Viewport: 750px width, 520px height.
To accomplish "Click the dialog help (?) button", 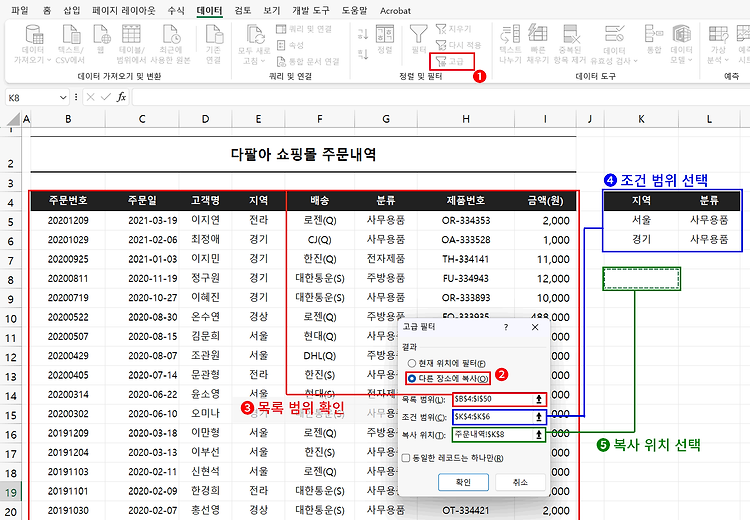I will point(506,327).
